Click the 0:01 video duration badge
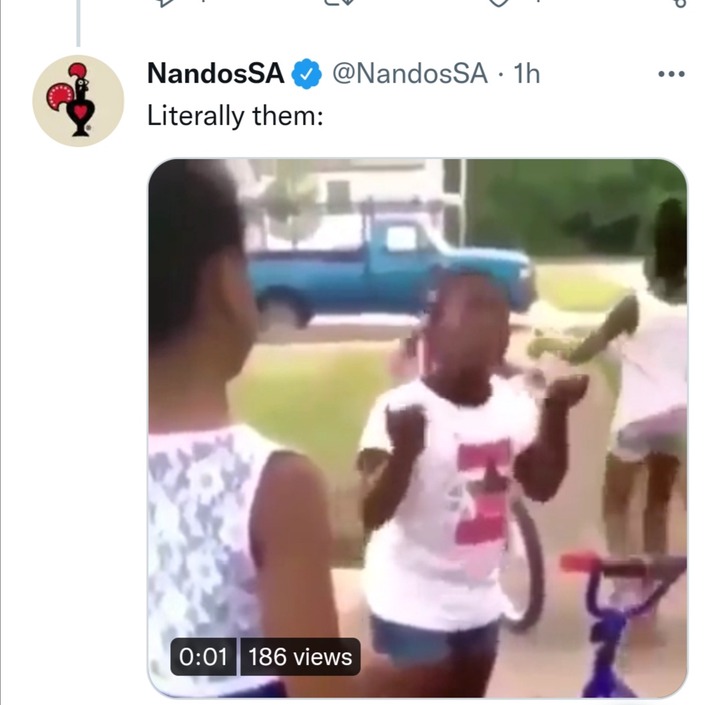 coord(203,656)
